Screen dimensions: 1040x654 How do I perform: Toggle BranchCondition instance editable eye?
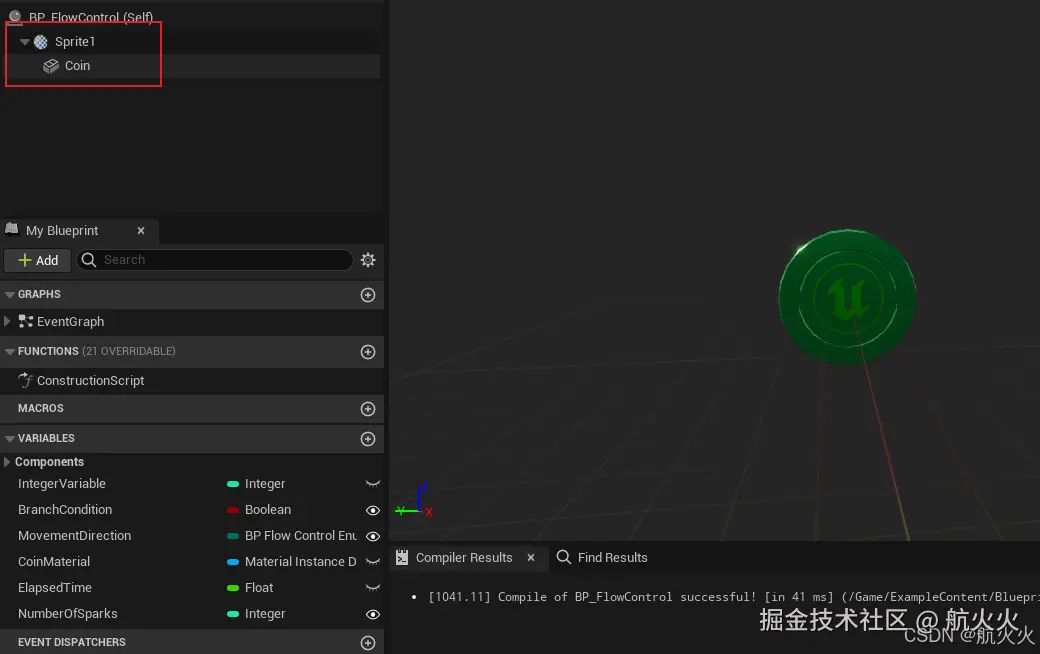click(x=373, y=510)
